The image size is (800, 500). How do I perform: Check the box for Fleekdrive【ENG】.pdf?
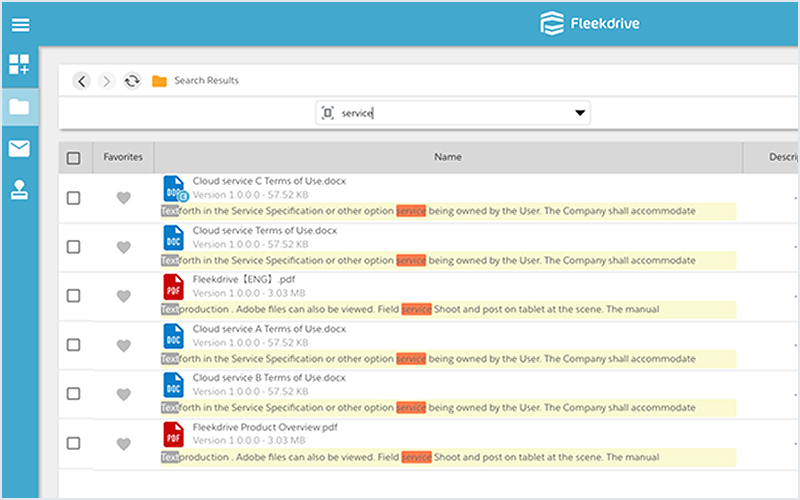point(73,295)
